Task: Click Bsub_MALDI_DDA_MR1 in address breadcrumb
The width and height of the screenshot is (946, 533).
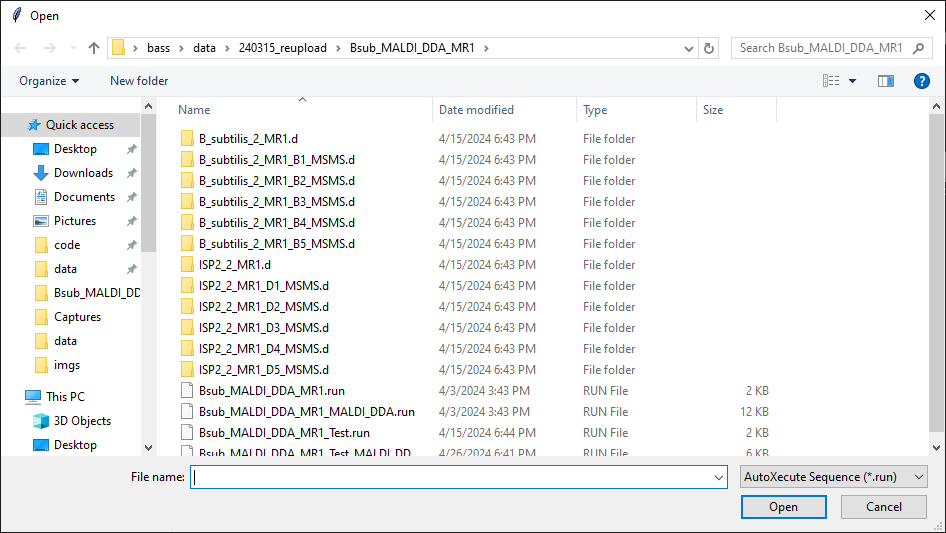Action: point(412,48)
